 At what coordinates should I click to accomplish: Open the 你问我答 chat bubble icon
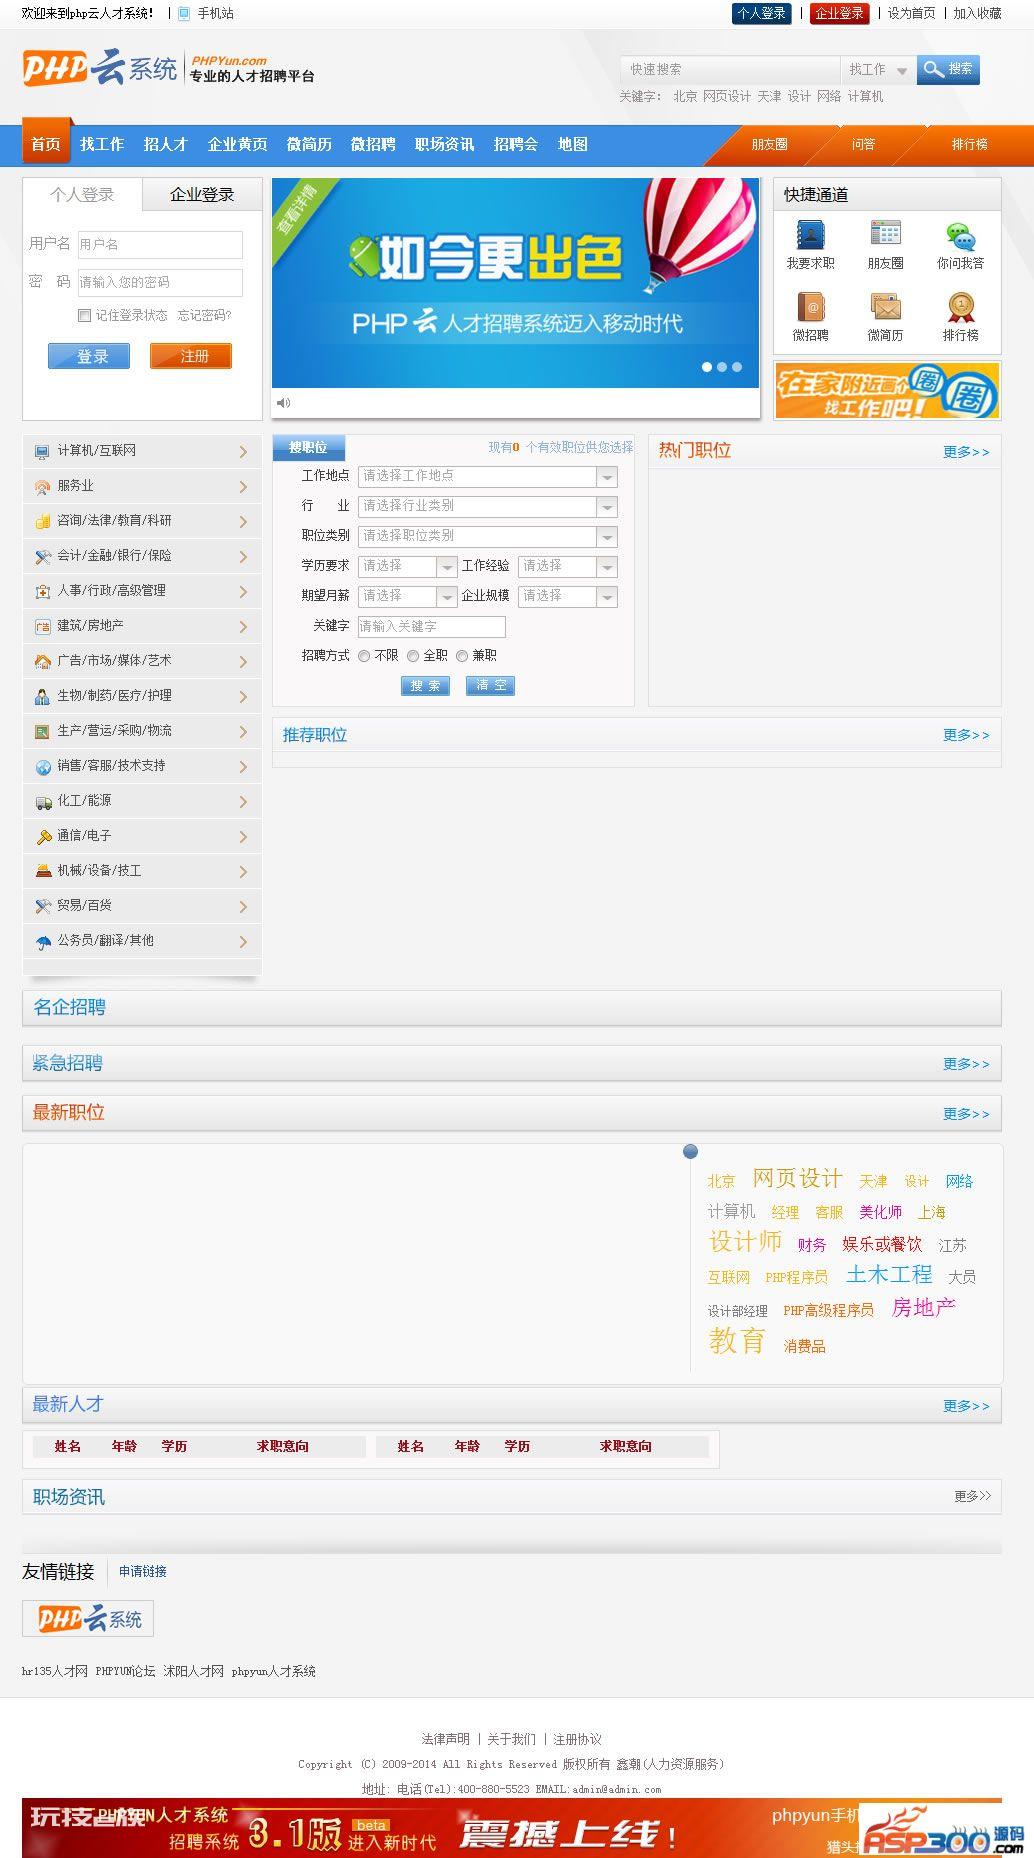click(x=960, y=237)
